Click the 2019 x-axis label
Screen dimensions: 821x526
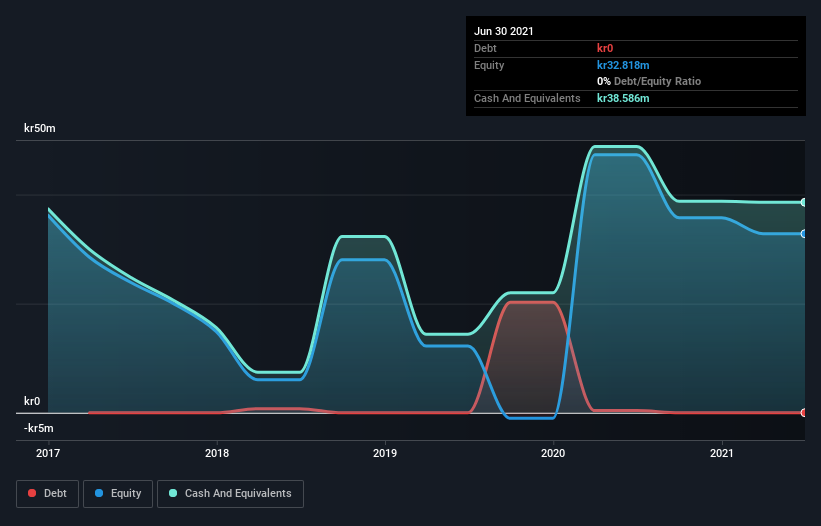[385, 453]
